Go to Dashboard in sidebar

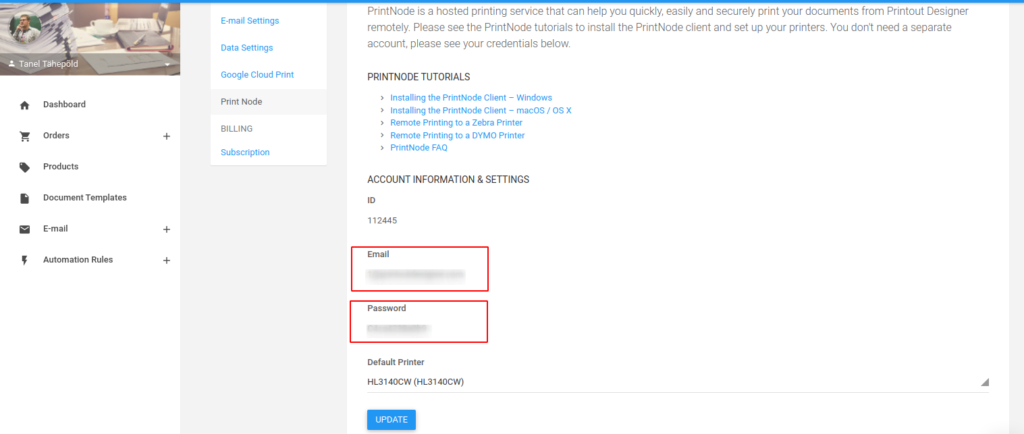[x=64, y=104]
